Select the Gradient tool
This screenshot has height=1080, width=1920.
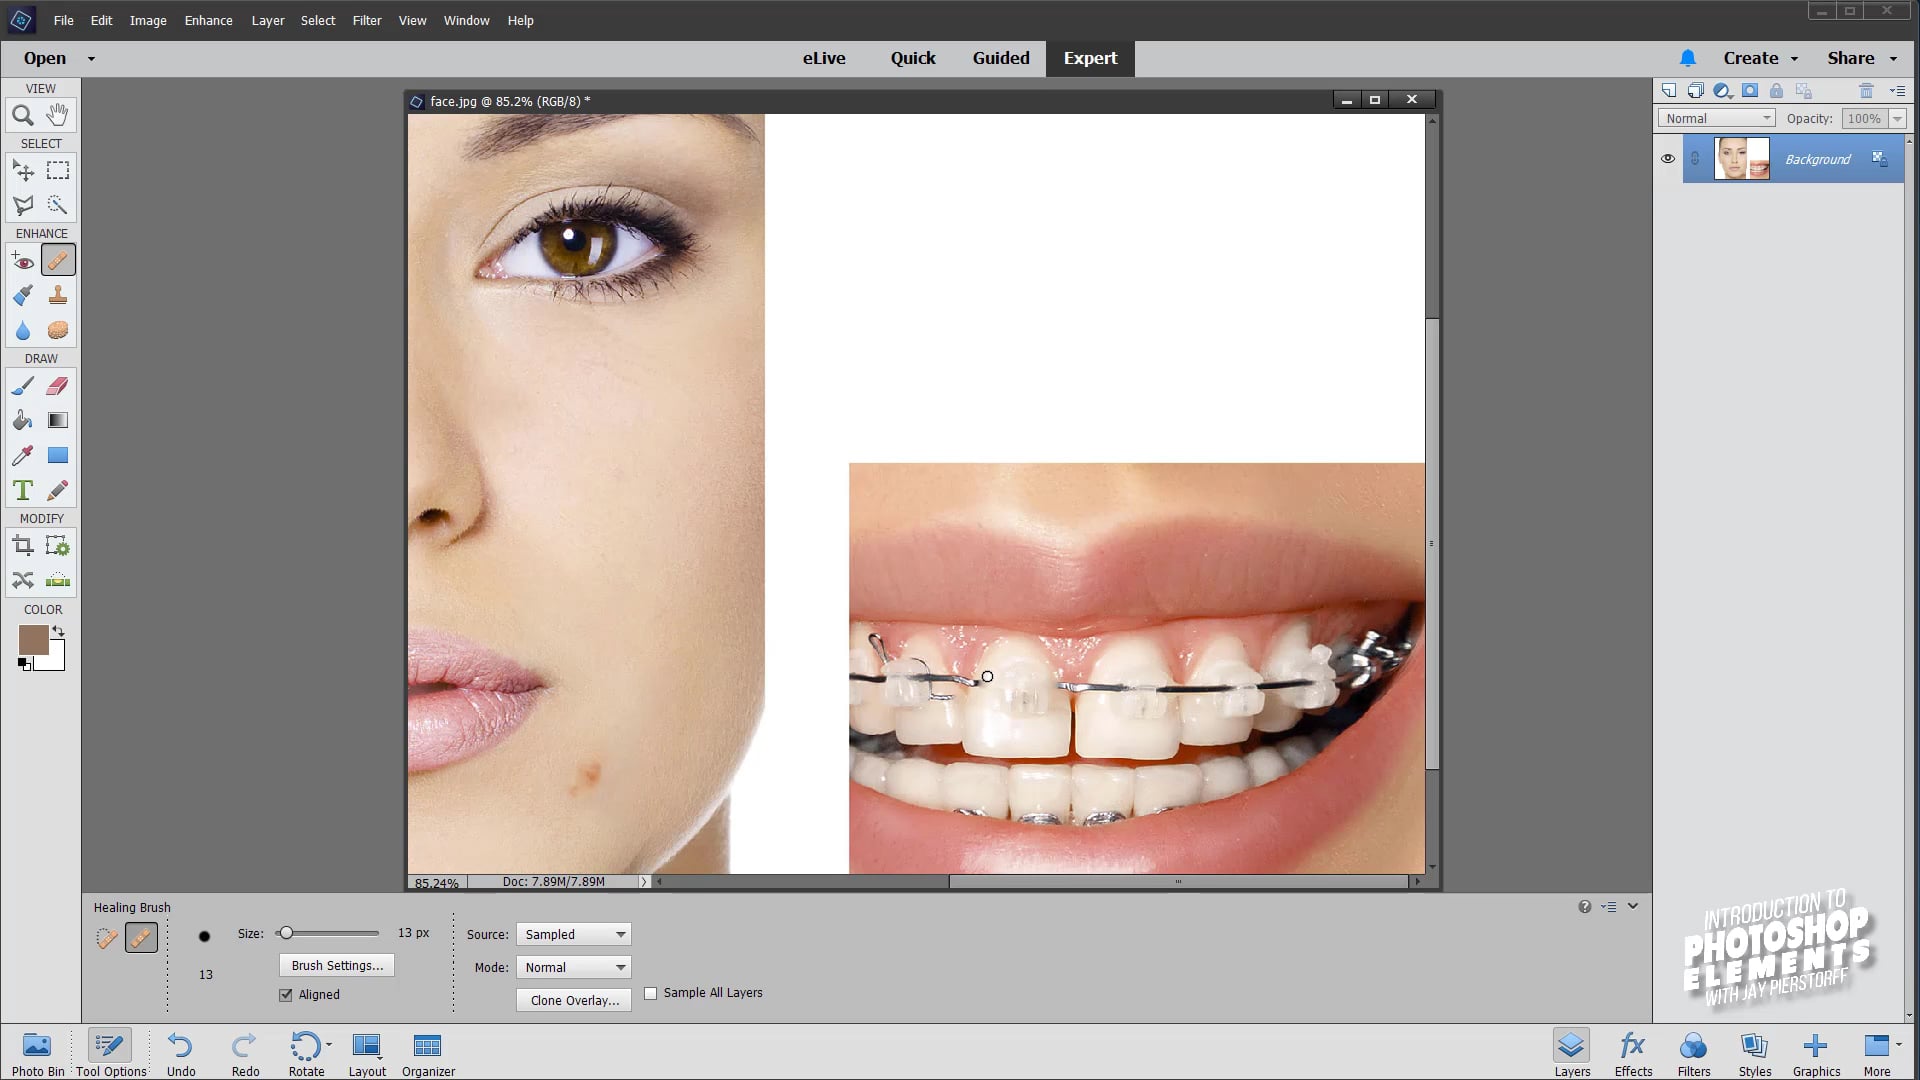pos(58,421)
